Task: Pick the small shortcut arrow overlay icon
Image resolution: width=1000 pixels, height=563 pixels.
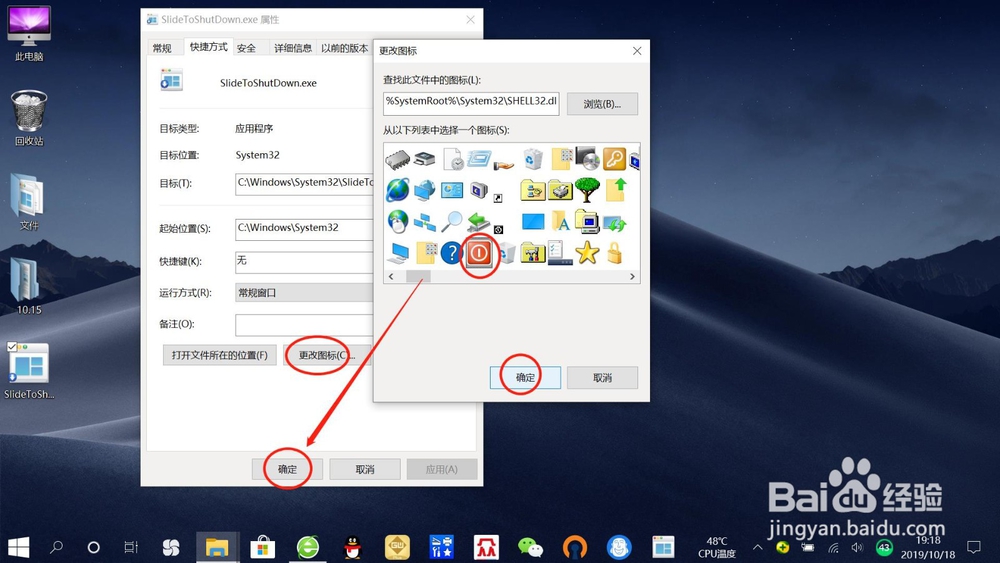Action: tap(498, 198)
